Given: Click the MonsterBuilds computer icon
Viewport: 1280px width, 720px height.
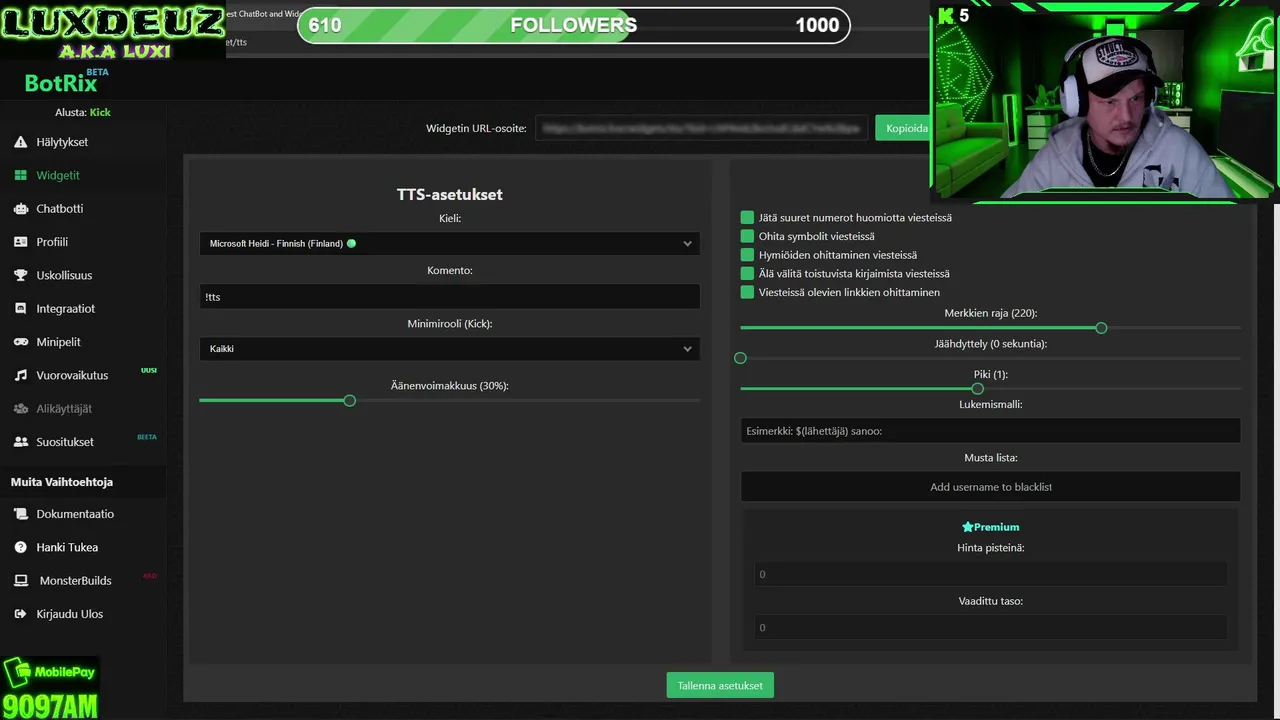Looking at the screenshot, I should coord(20,581).
